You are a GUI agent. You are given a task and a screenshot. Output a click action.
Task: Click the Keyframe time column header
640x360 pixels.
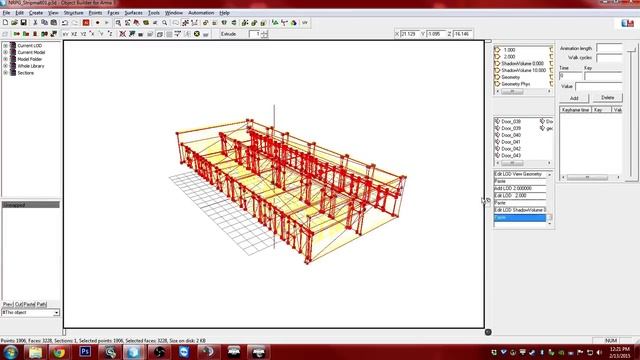click(576, 110)
